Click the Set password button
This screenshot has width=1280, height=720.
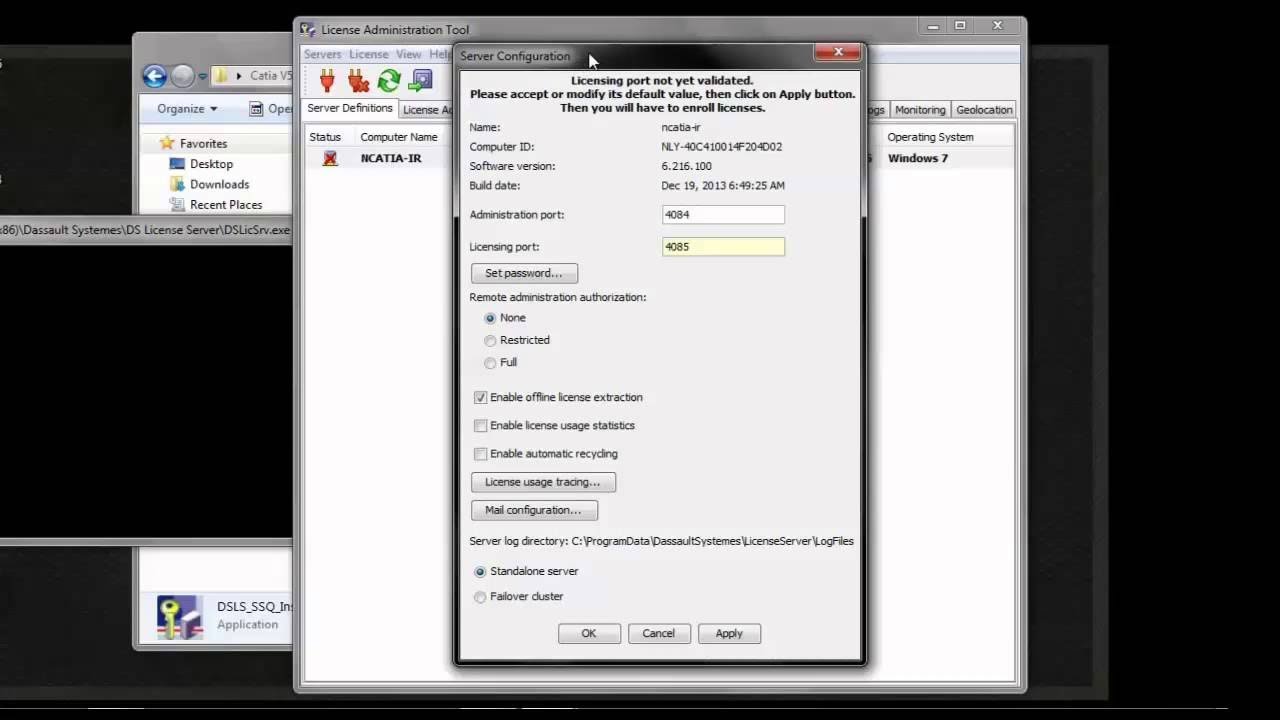(524, 273)
